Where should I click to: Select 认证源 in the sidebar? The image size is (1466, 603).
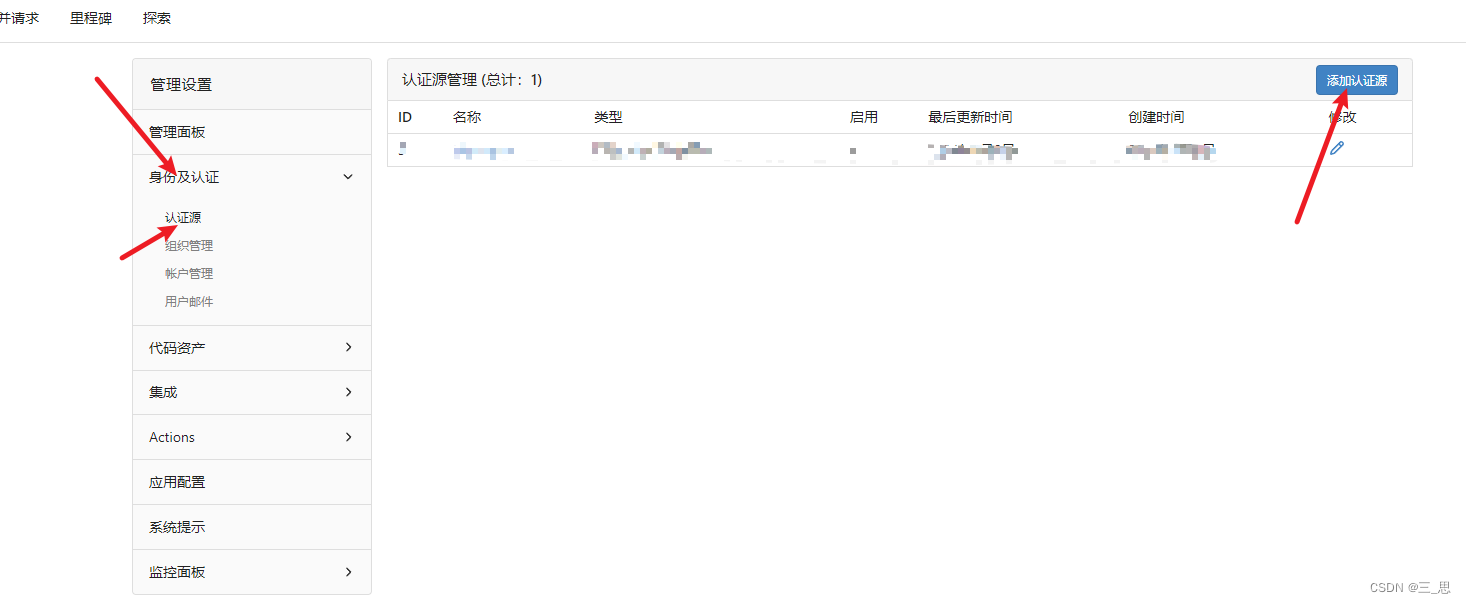pyautogui.click(x=183, y=216)
